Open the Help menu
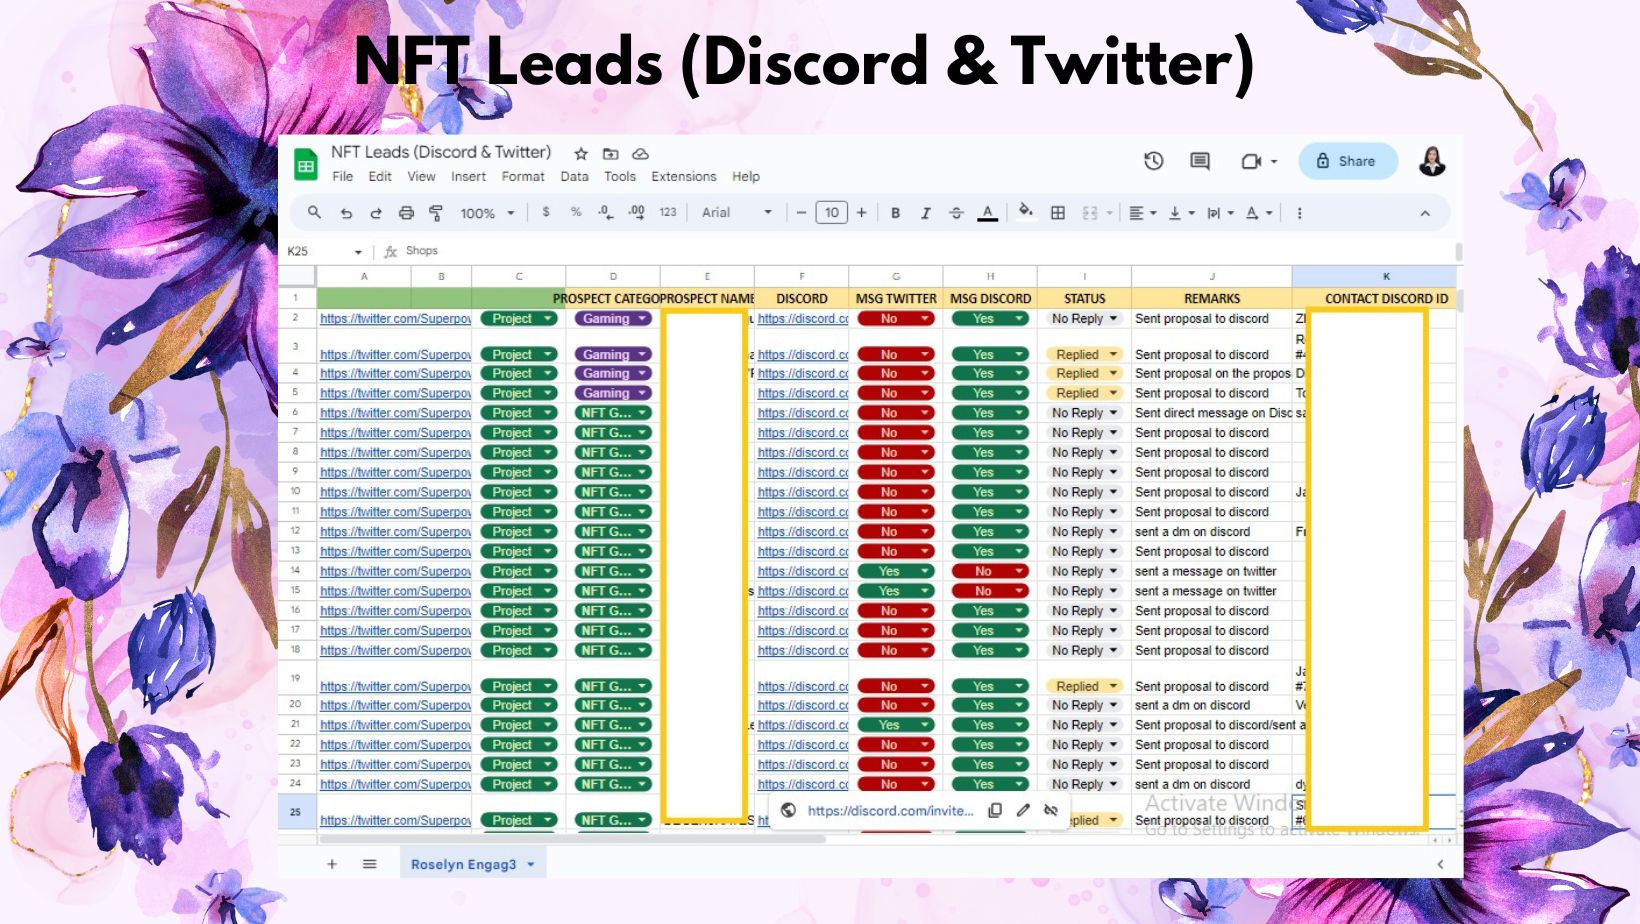 coord(746,176)
